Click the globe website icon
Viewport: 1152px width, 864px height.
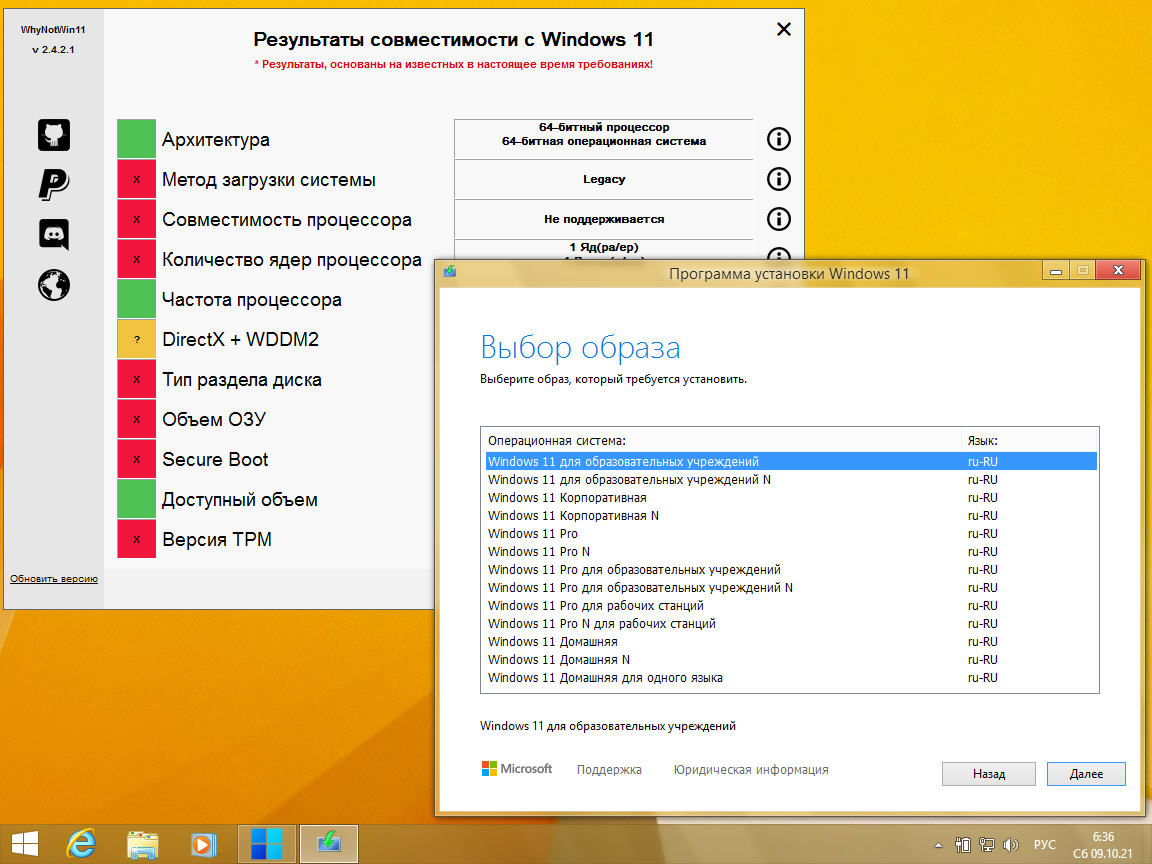pos(54,285)
